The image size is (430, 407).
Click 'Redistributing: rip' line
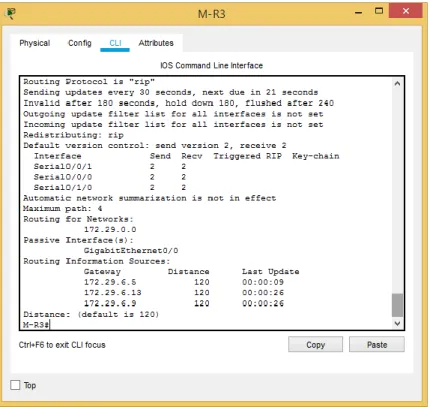(73, 135)
